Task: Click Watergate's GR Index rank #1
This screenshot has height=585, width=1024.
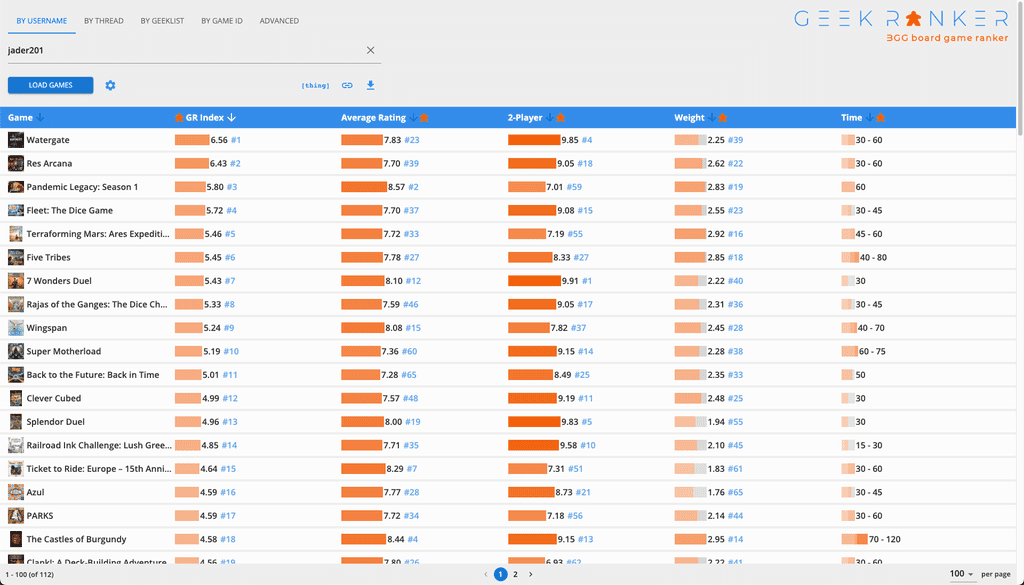Action: click(x=236, y=140)
